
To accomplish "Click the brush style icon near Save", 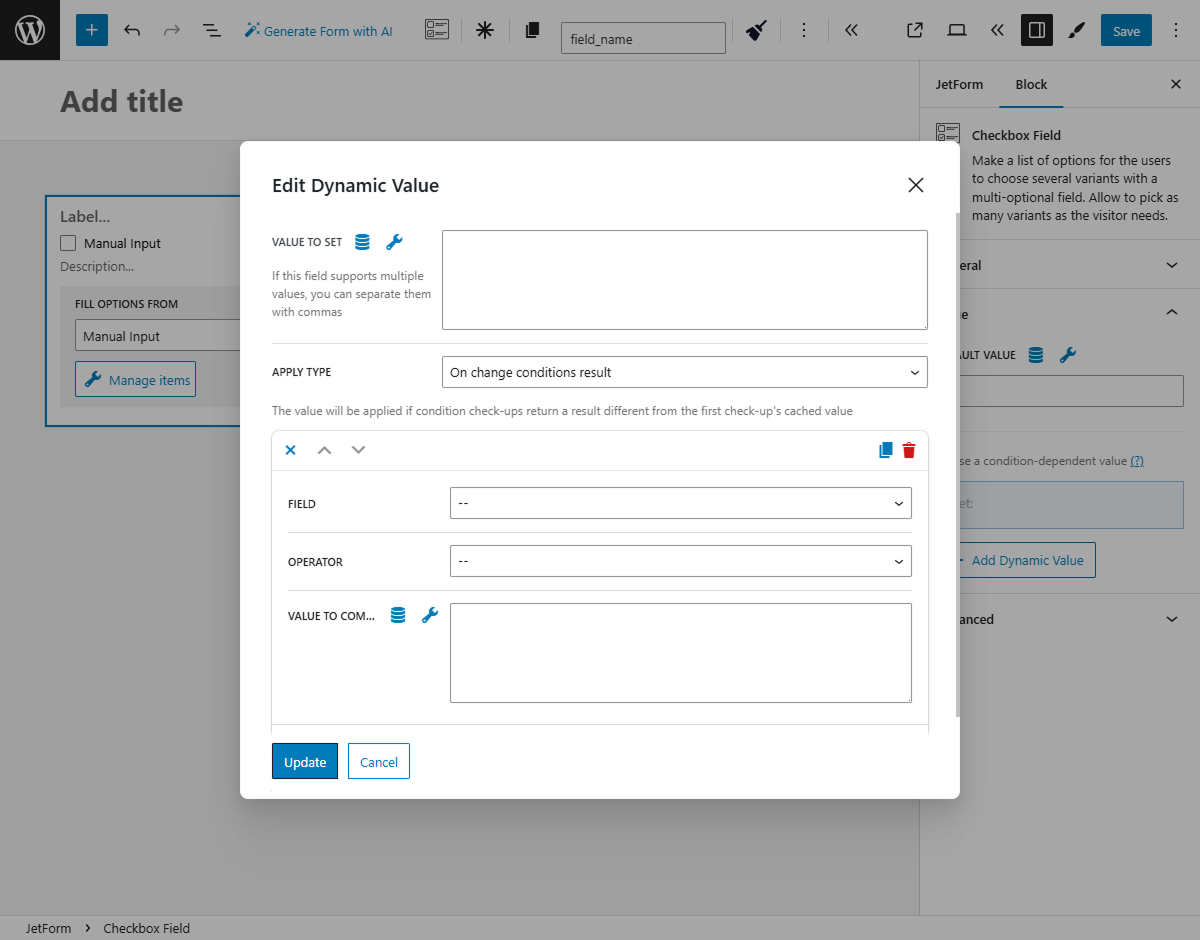I will coord(1076,30).
